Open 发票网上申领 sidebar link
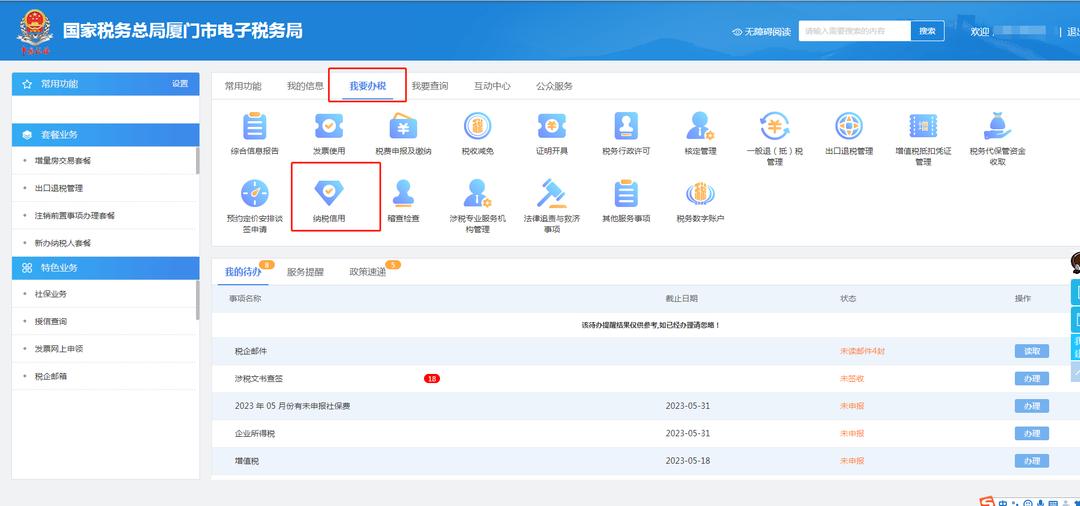1080x506 pixels. coord(59,349)
